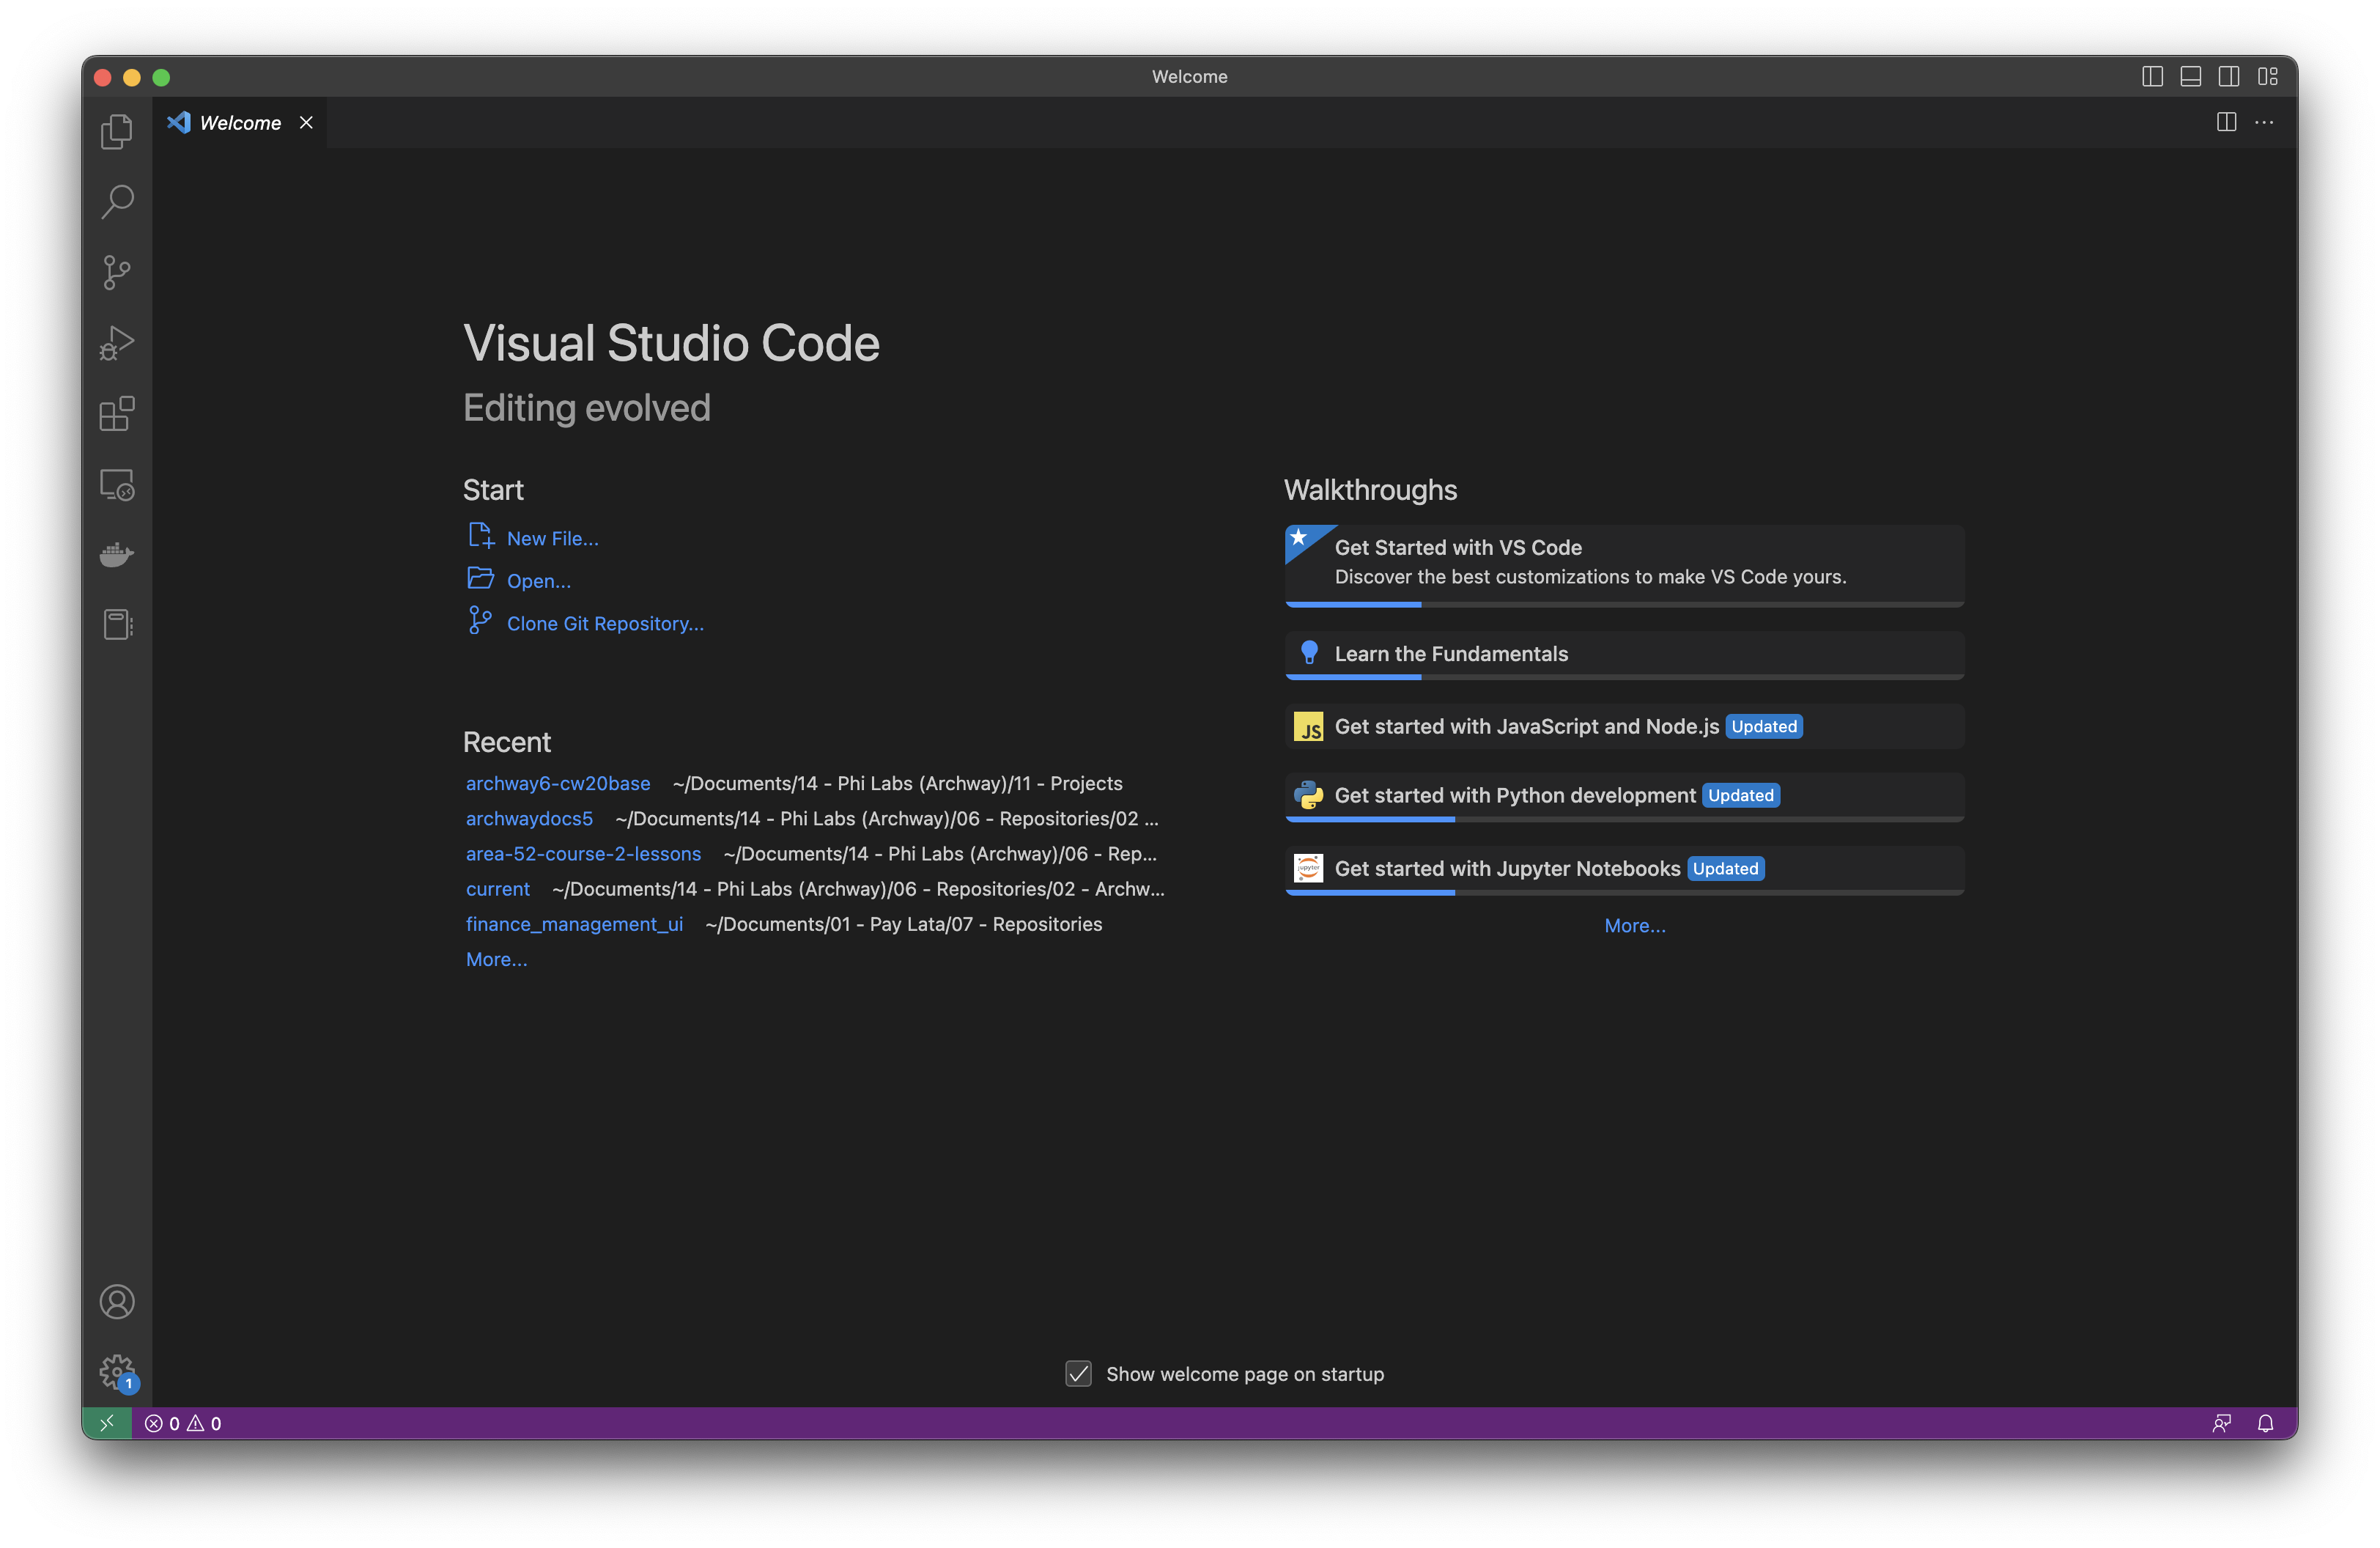Open recent folder archway6-cw20base
The width and height of the screenshot is (2380, 1548).
557,784
